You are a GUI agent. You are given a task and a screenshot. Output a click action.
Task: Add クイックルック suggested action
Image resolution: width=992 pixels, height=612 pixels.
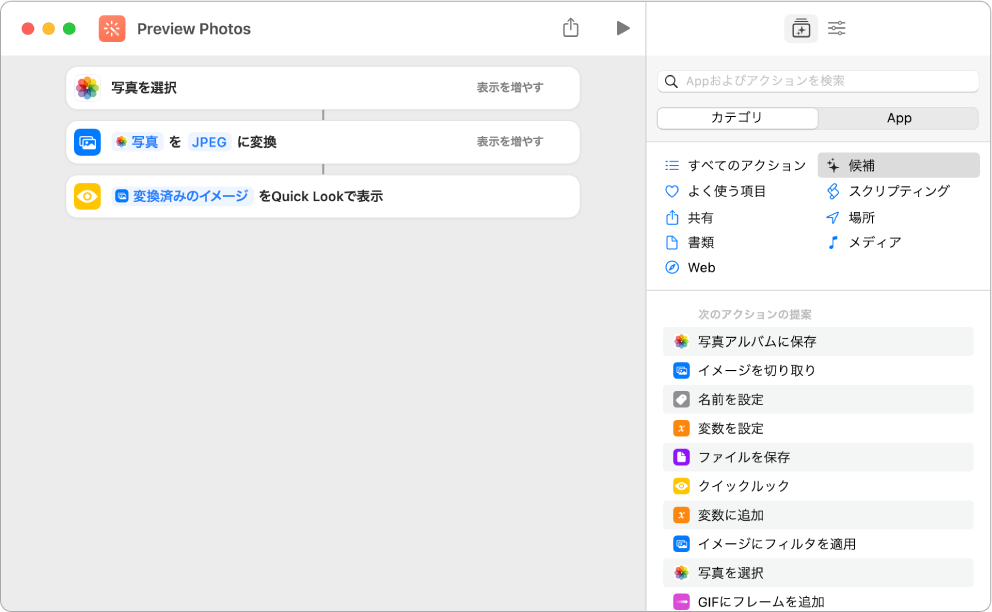[x=818, y=486]
